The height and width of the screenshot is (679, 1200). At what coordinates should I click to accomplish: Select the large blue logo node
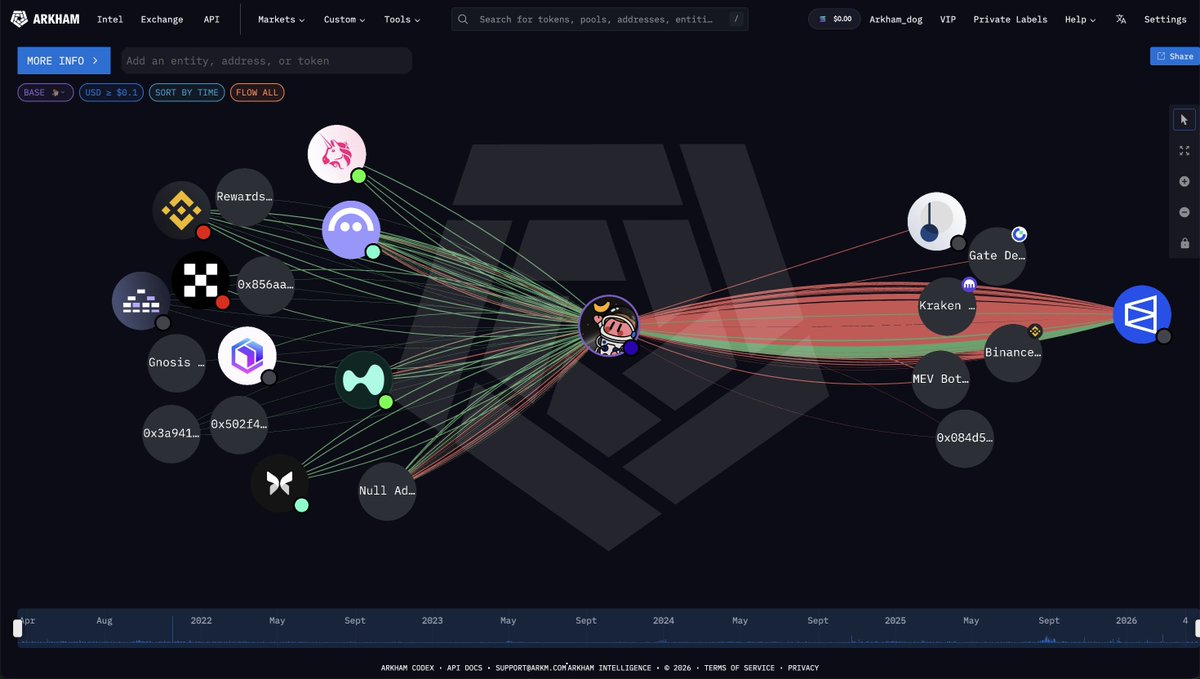1142,314
